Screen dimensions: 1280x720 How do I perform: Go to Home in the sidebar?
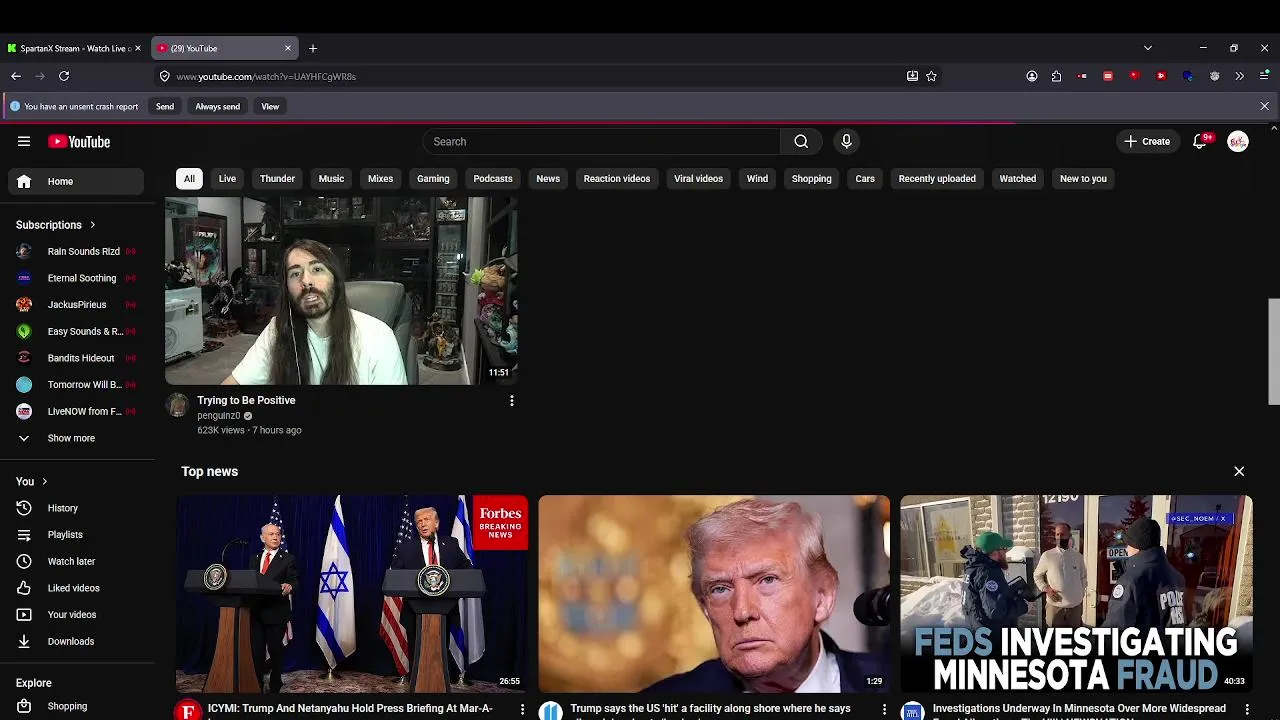[78, 181]
